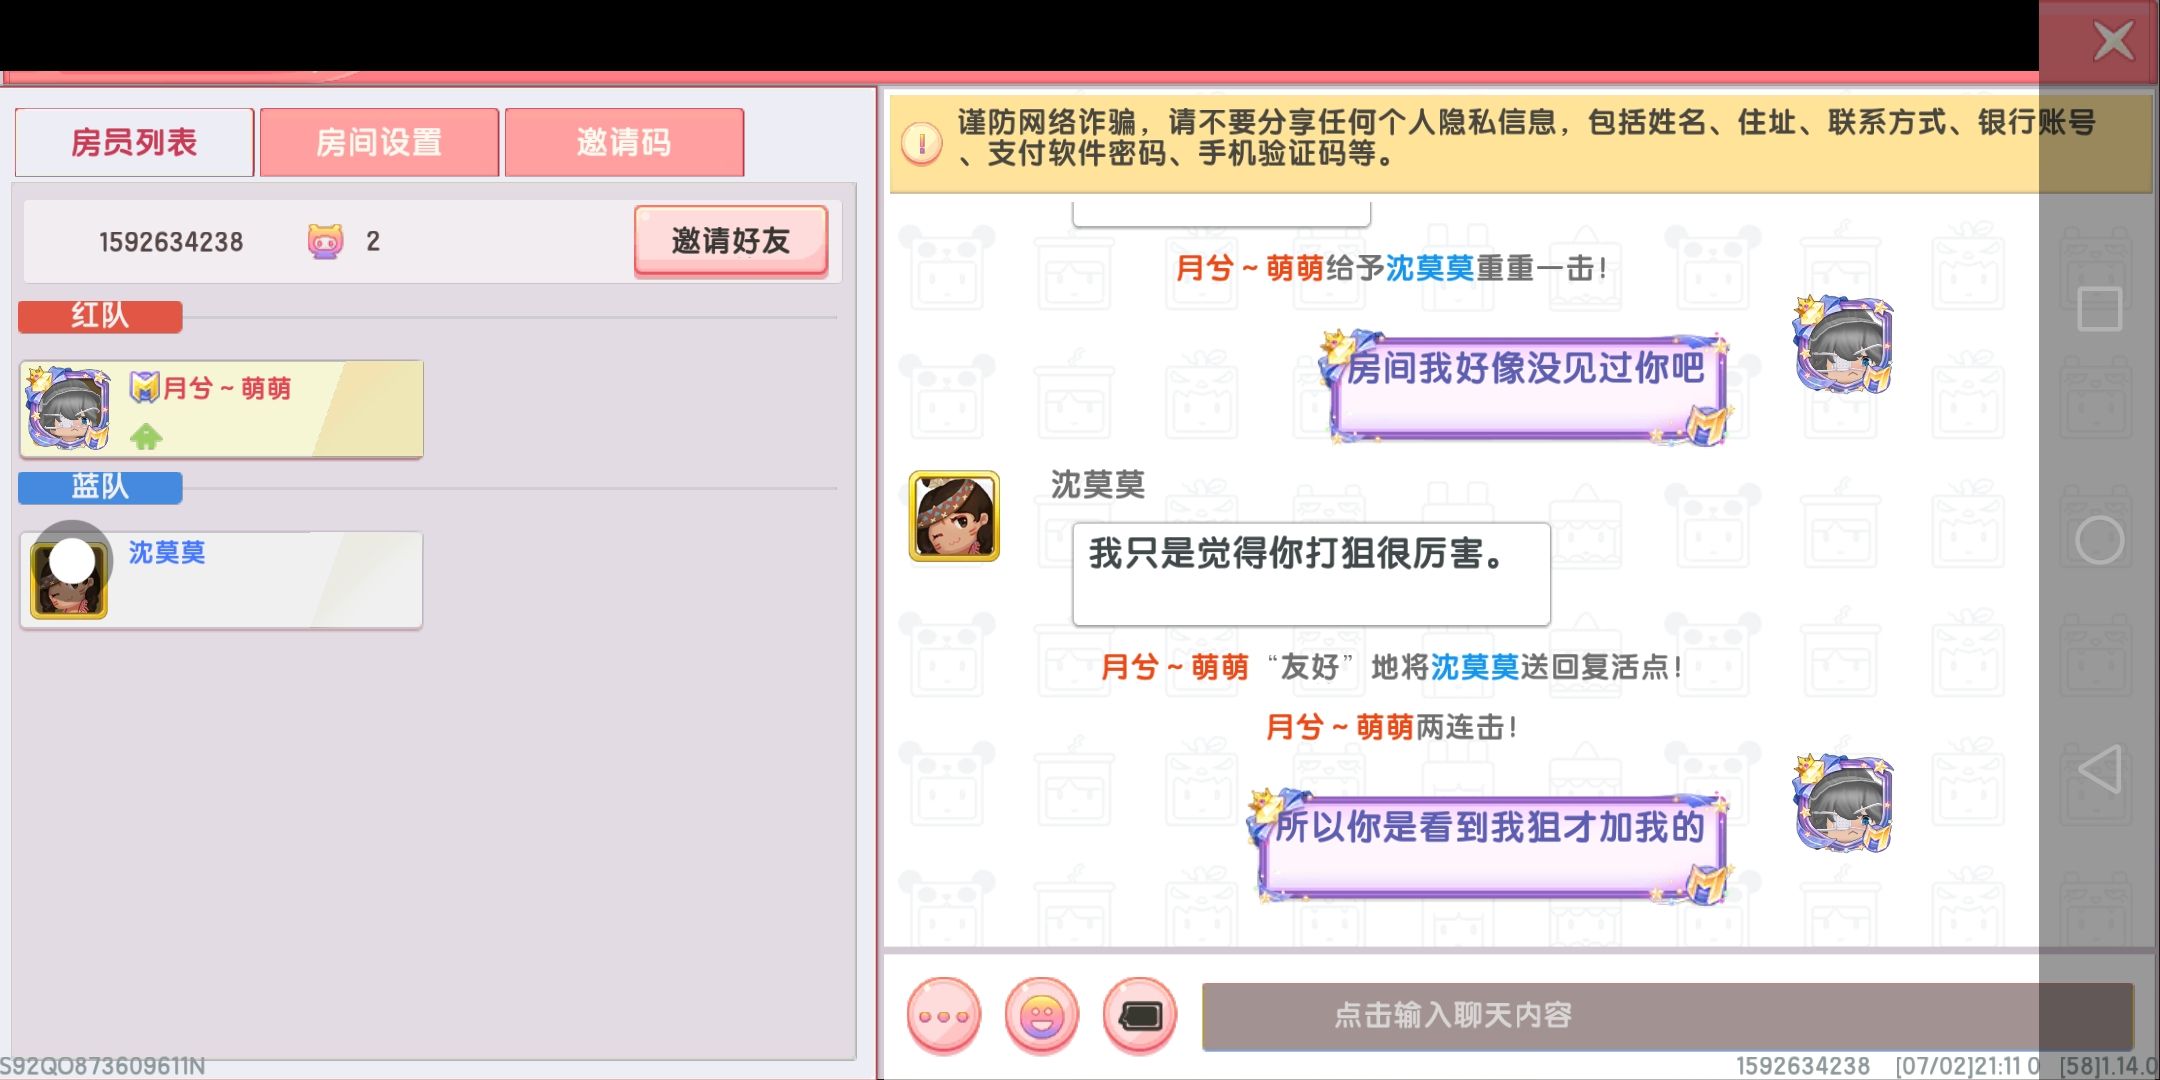This screenshot has height=1080, width=2160.
Task: Close the room panel with the X
Action: 2113,41
